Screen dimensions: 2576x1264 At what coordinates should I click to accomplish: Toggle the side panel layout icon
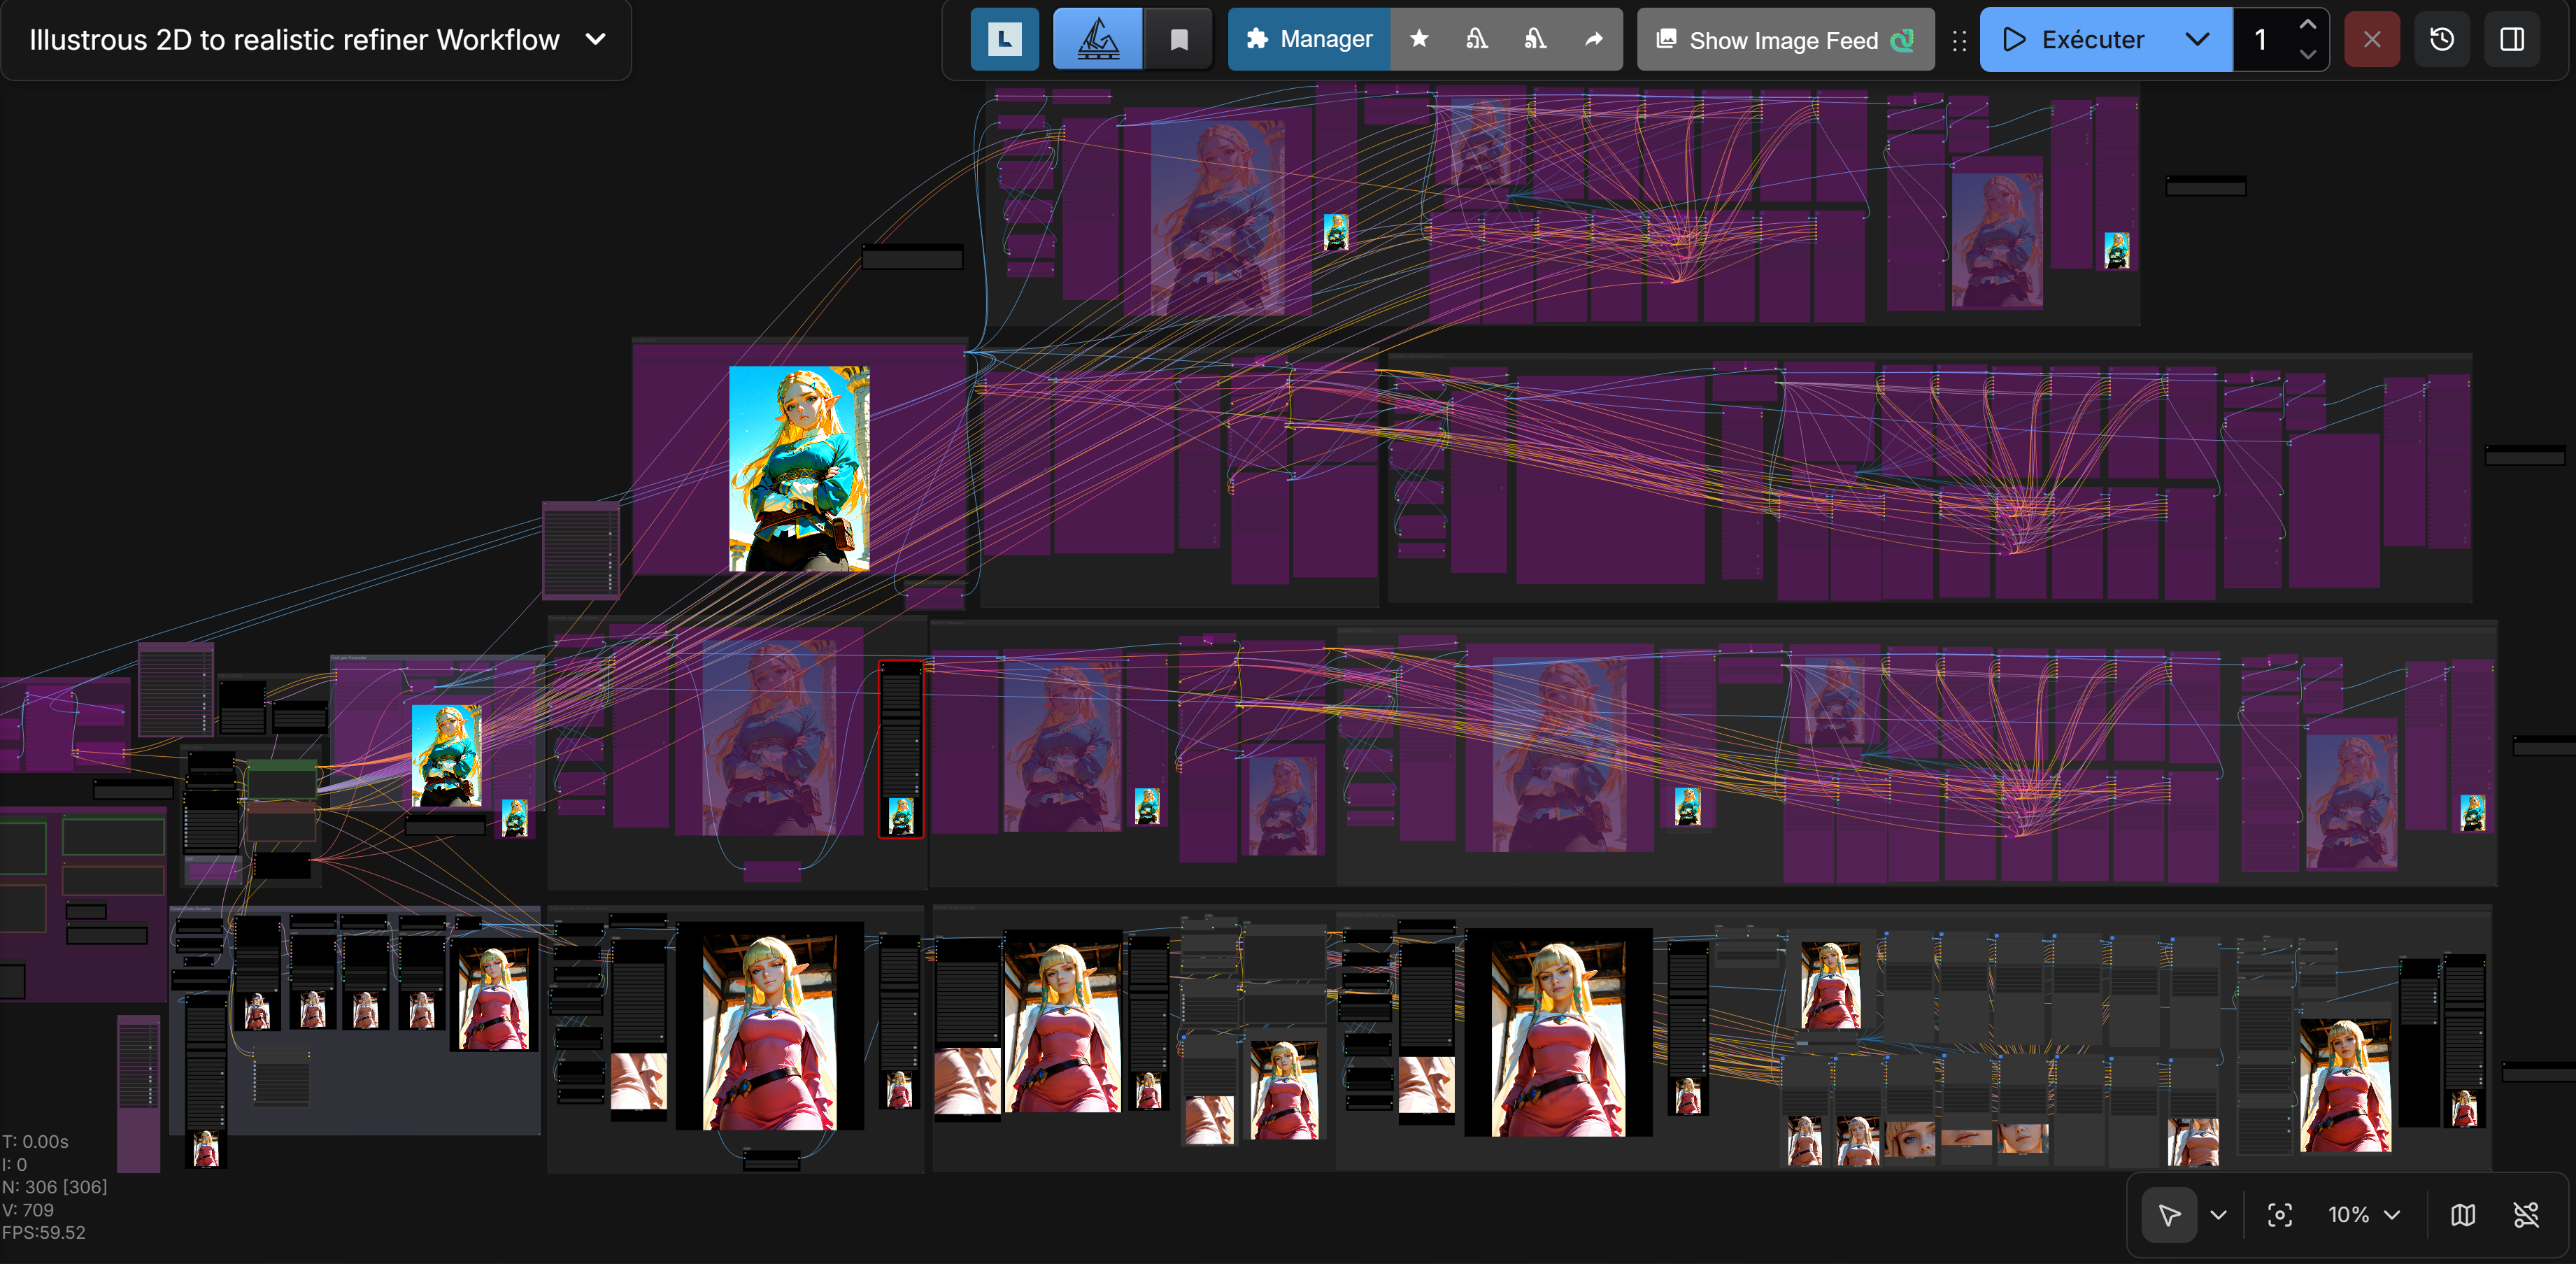pyautogui.click(x=2511, y=39)
